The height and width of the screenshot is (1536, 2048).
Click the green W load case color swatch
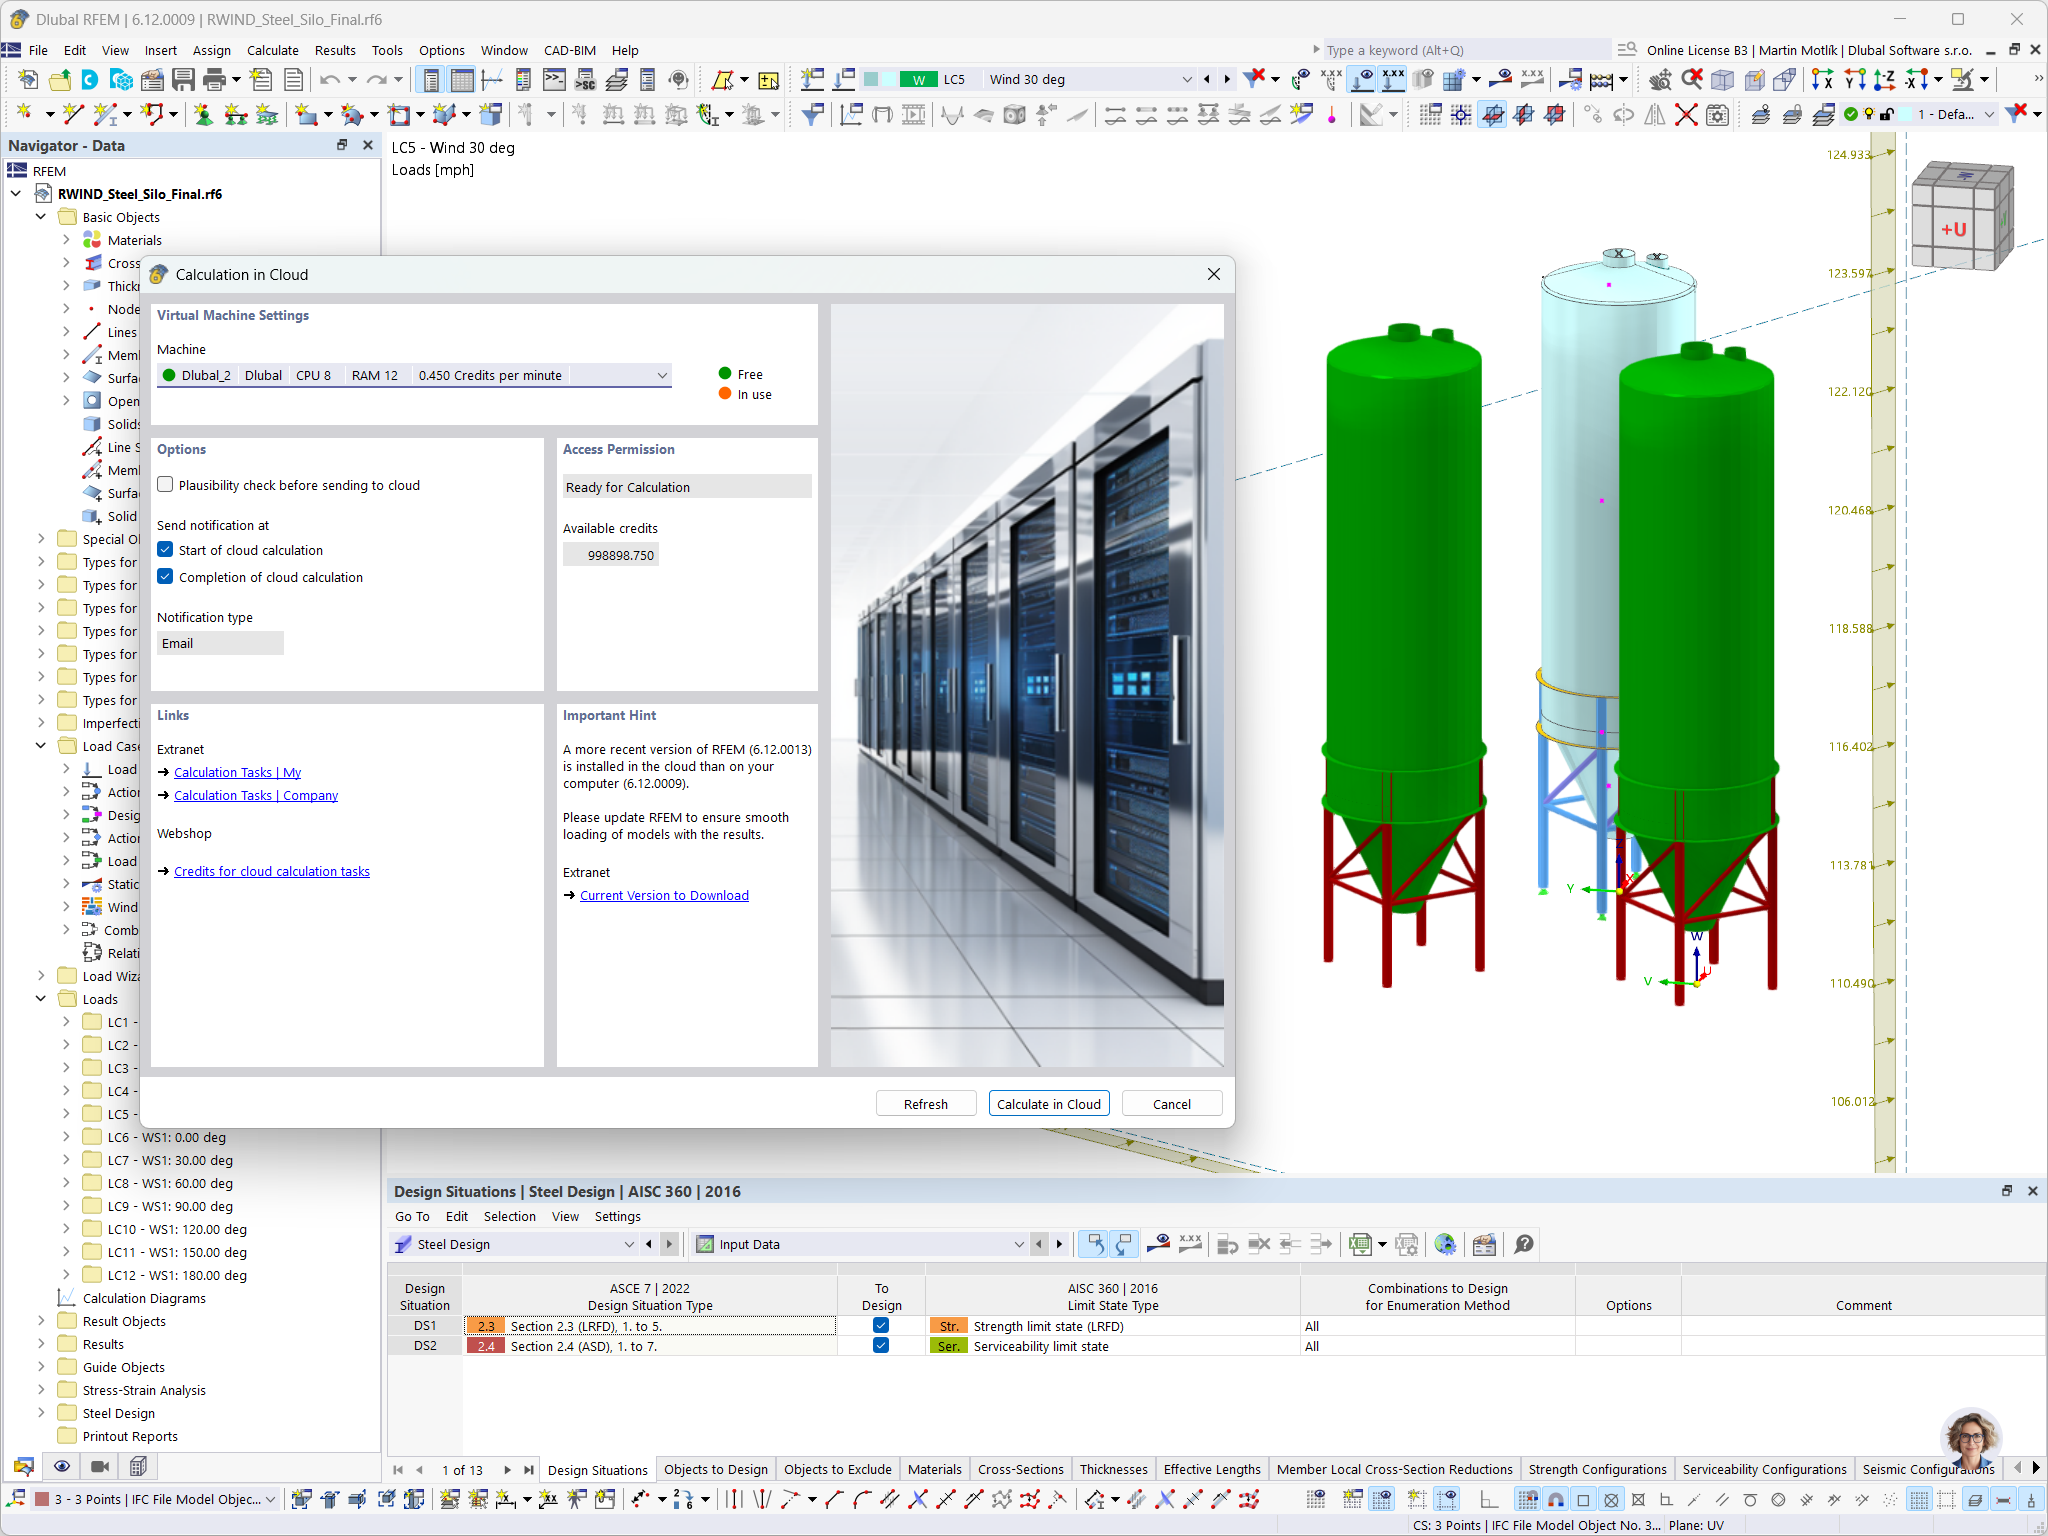click(x=918, y=79)
